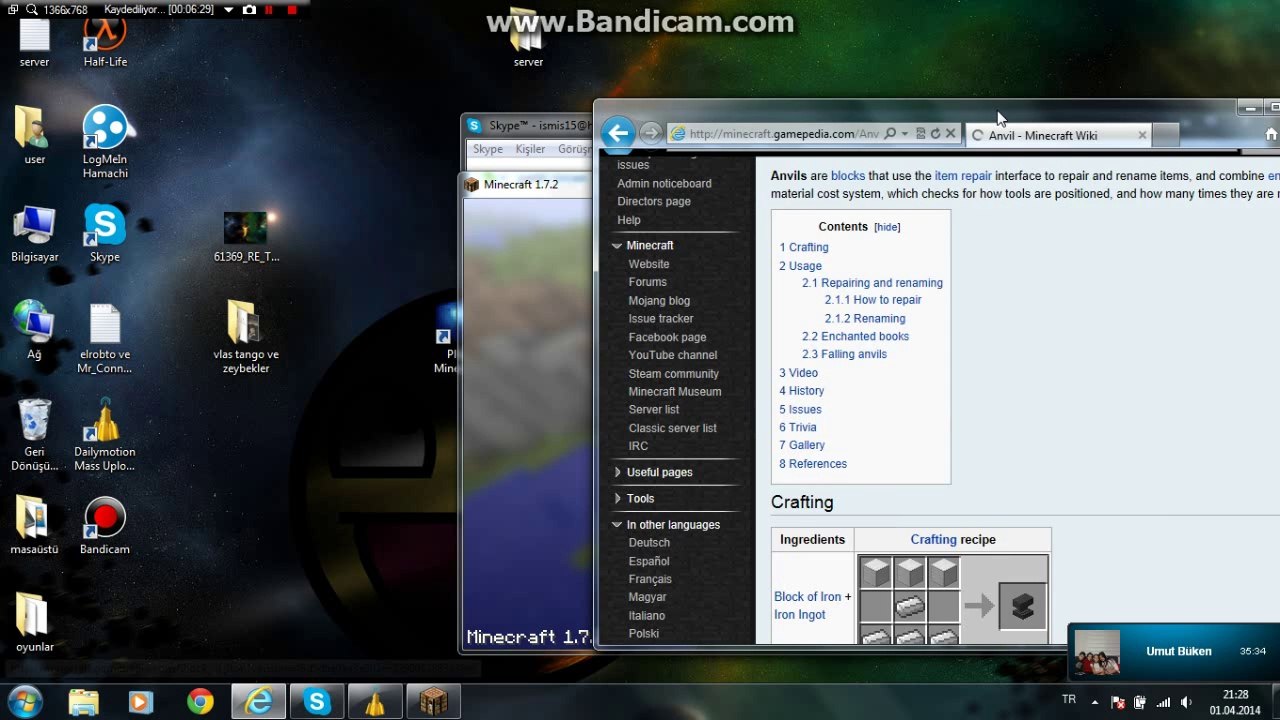The height and width of the screenshot is (720, 1280).
Task: Open the Skype menu in the Skype window
Action: (x=488, y=149)
